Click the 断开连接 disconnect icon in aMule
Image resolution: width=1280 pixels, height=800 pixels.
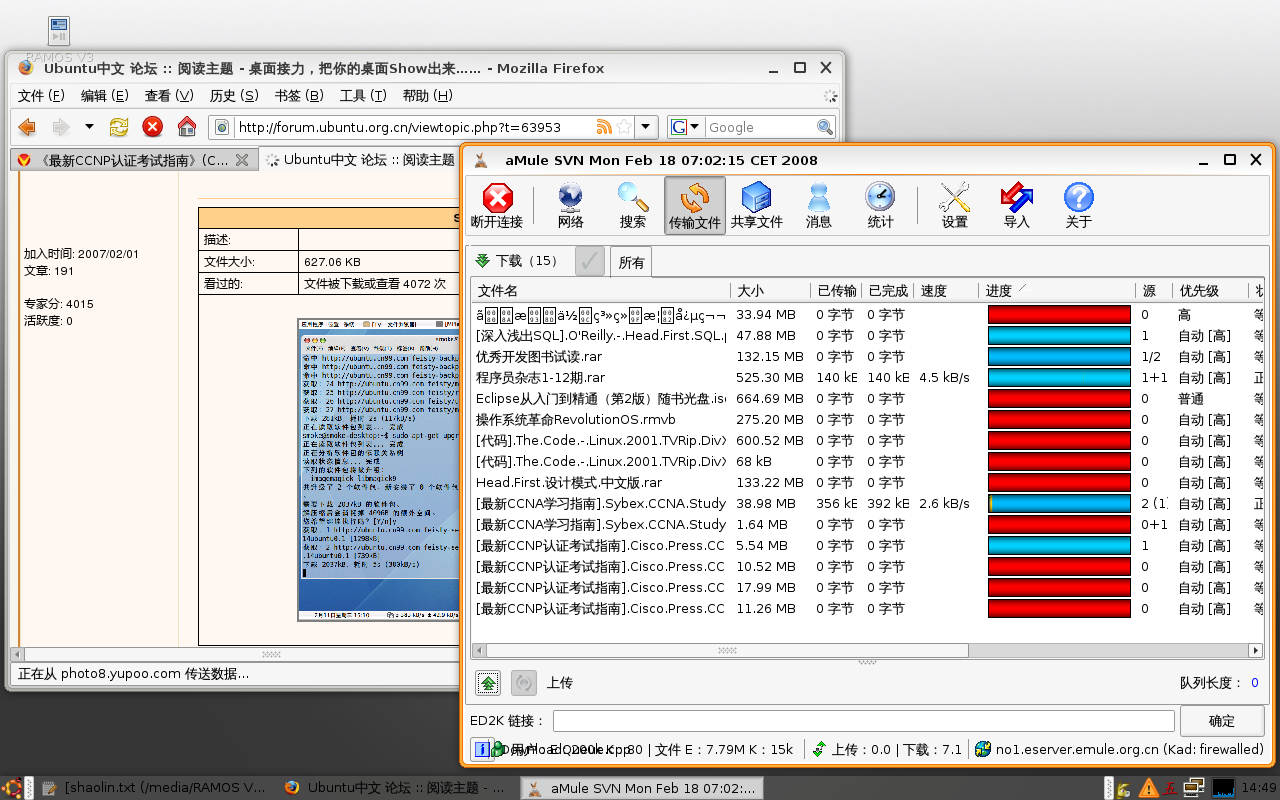click(497, 197)
